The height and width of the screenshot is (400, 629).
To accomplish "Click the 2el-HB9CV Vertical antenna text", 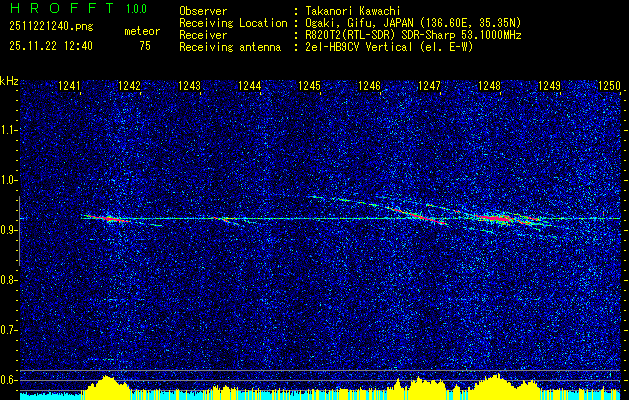I will click(389, 47).
